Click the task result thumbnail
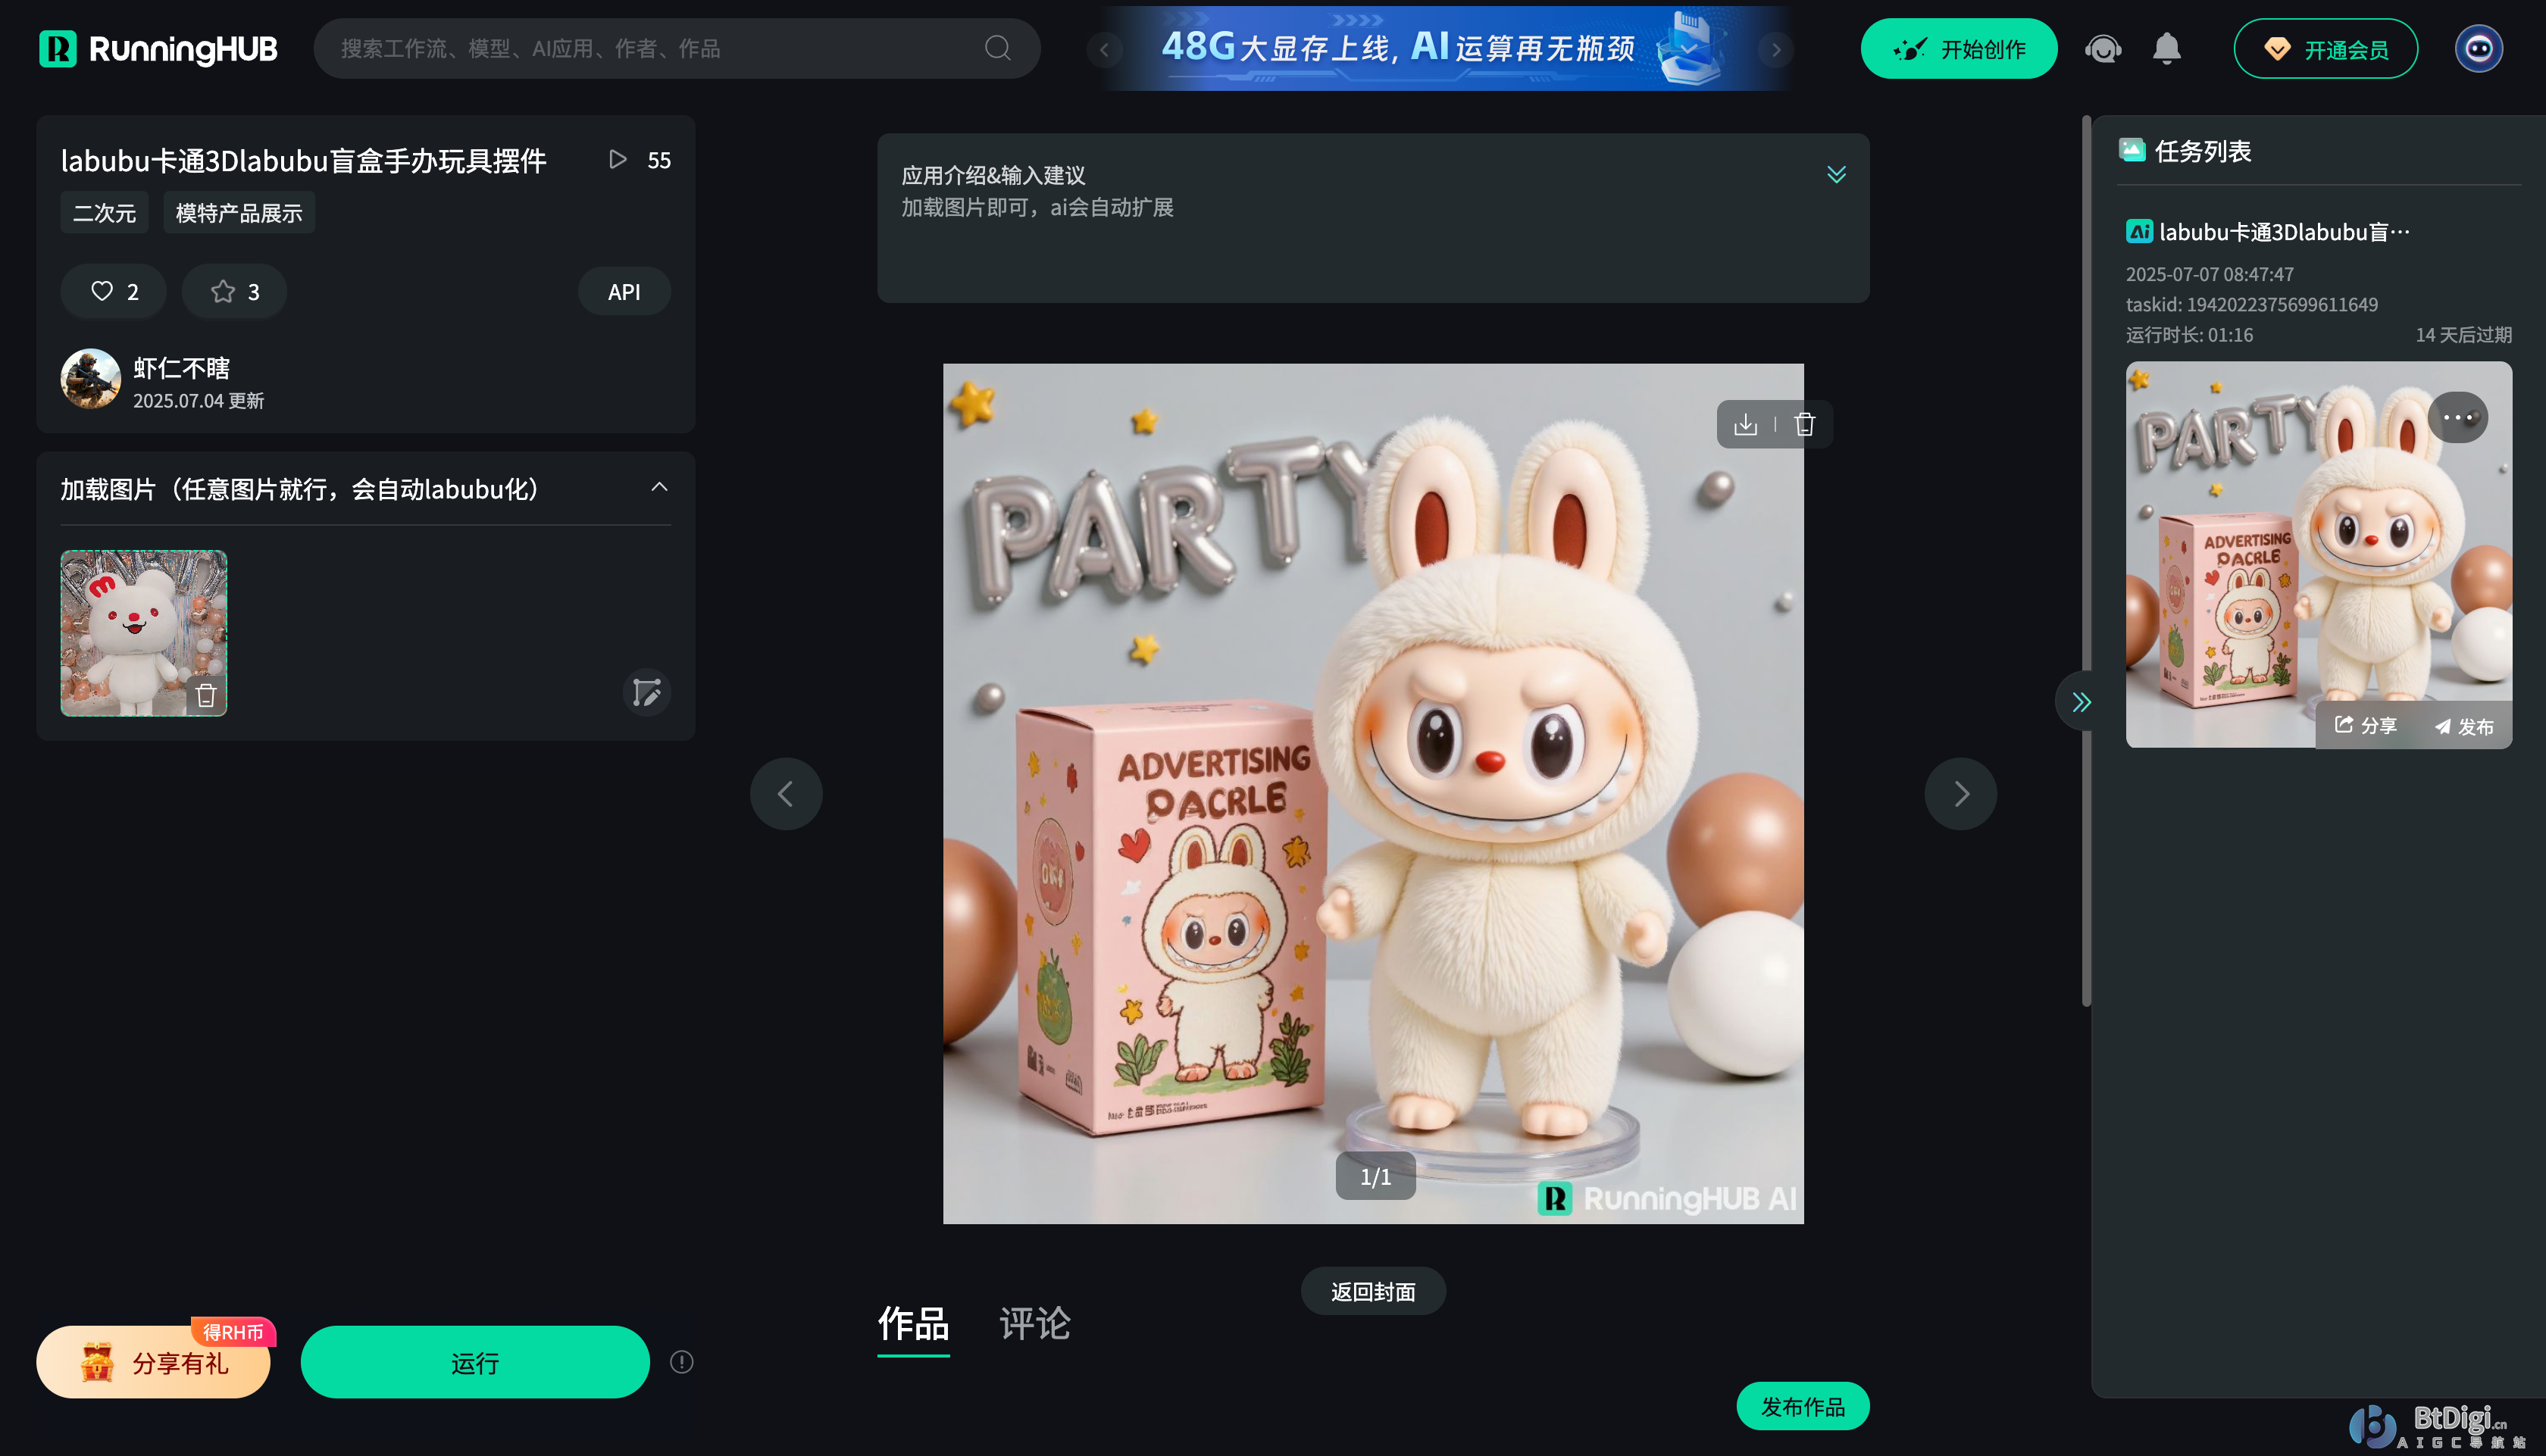This screenshot has height=1456, width=2546. coord(2318,554)
